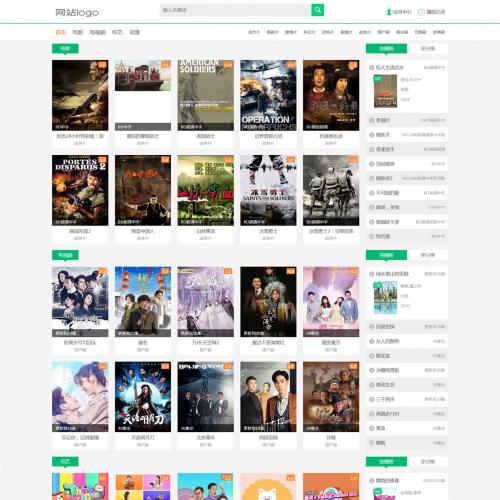Select 热播榜 tab in TV series sidebar
The width and height of the screenshot is (500, 500).
[x=386, y=255]
